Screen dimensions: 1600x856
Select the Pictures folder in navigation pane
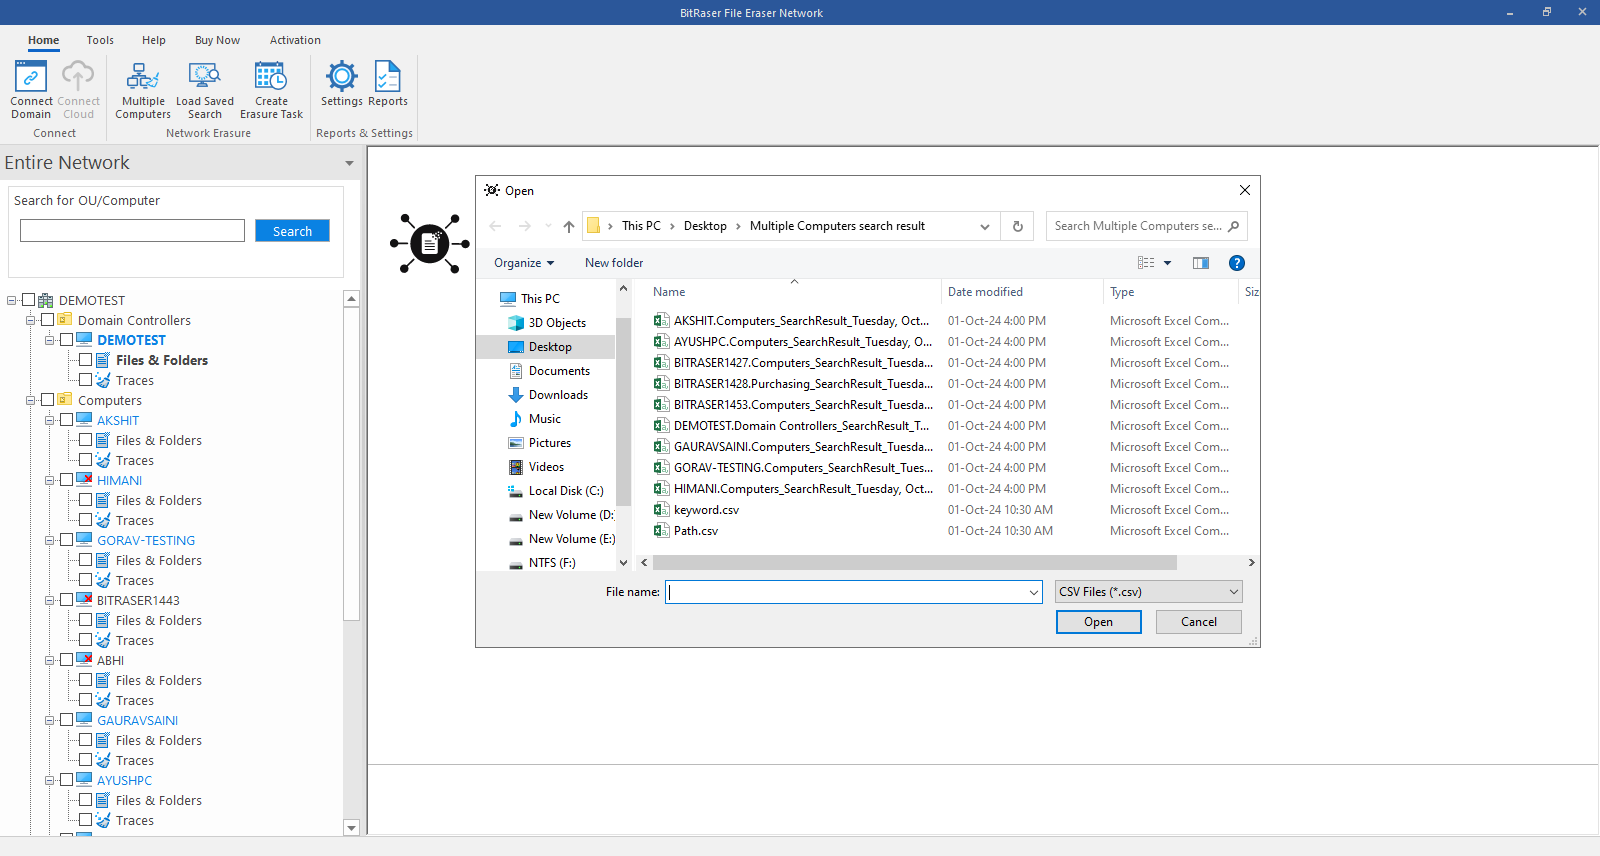tap(549, 443)
